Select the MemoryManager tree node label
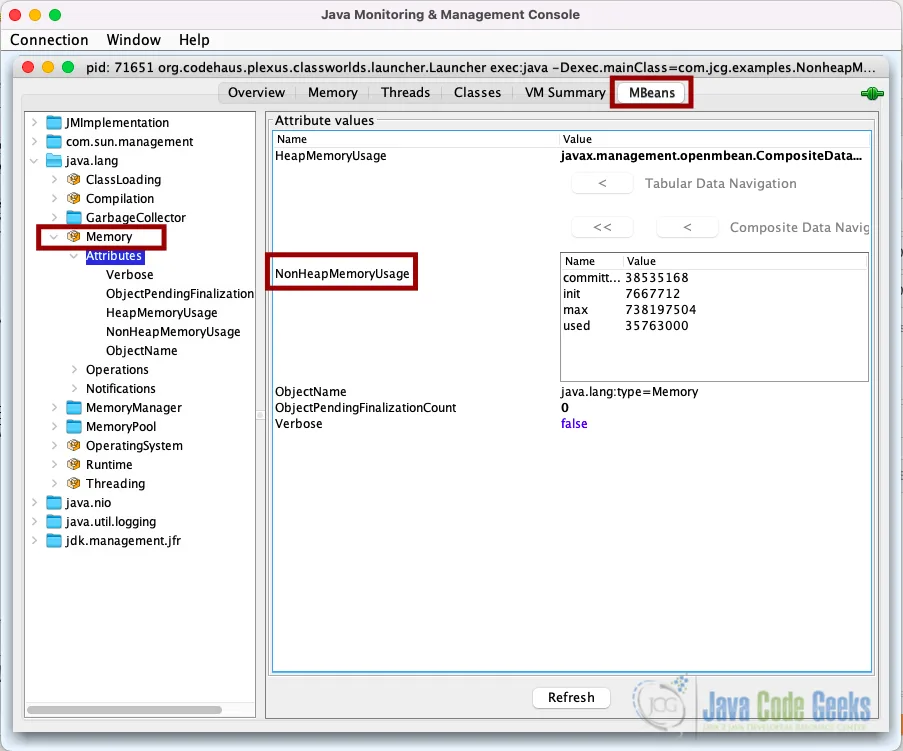Viewport: 903px width, 751px height. click(134, 408)
